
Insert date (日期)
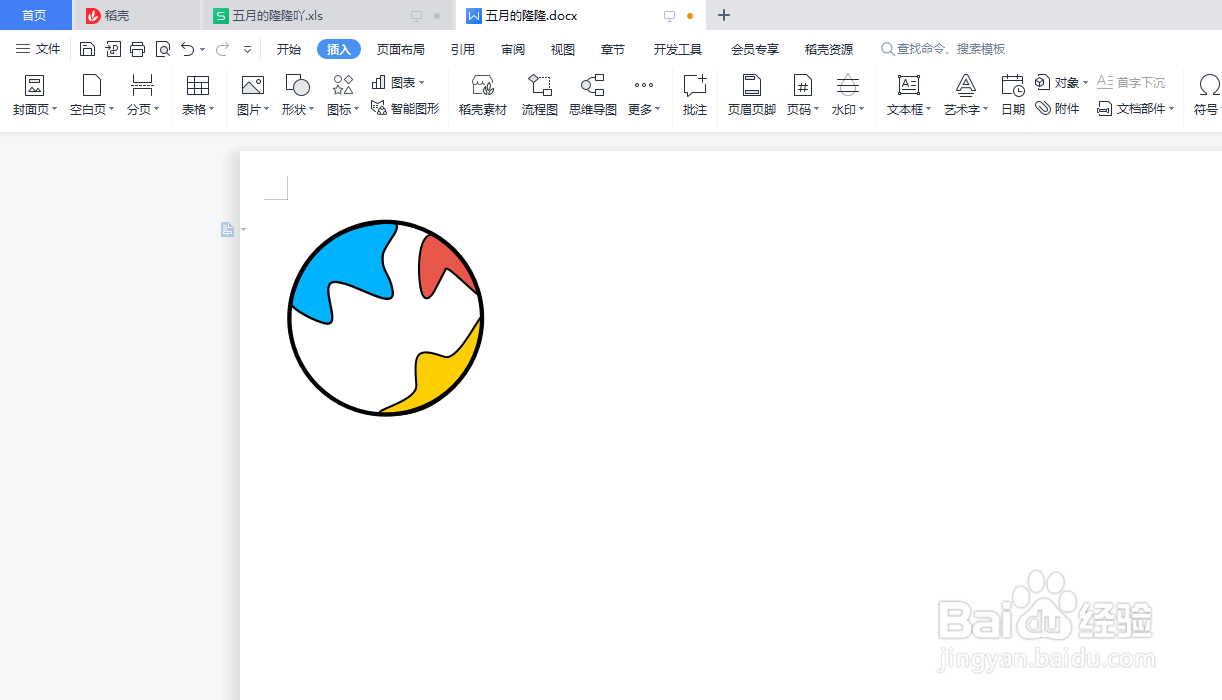pyautogui.click(x=1013, y=96)
